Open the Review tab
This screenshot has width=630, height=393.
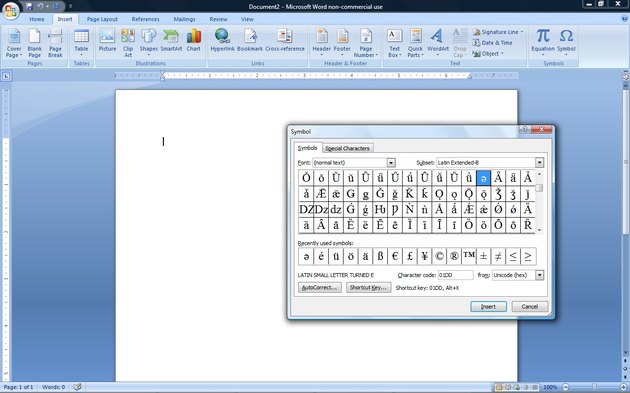point(218,19)
